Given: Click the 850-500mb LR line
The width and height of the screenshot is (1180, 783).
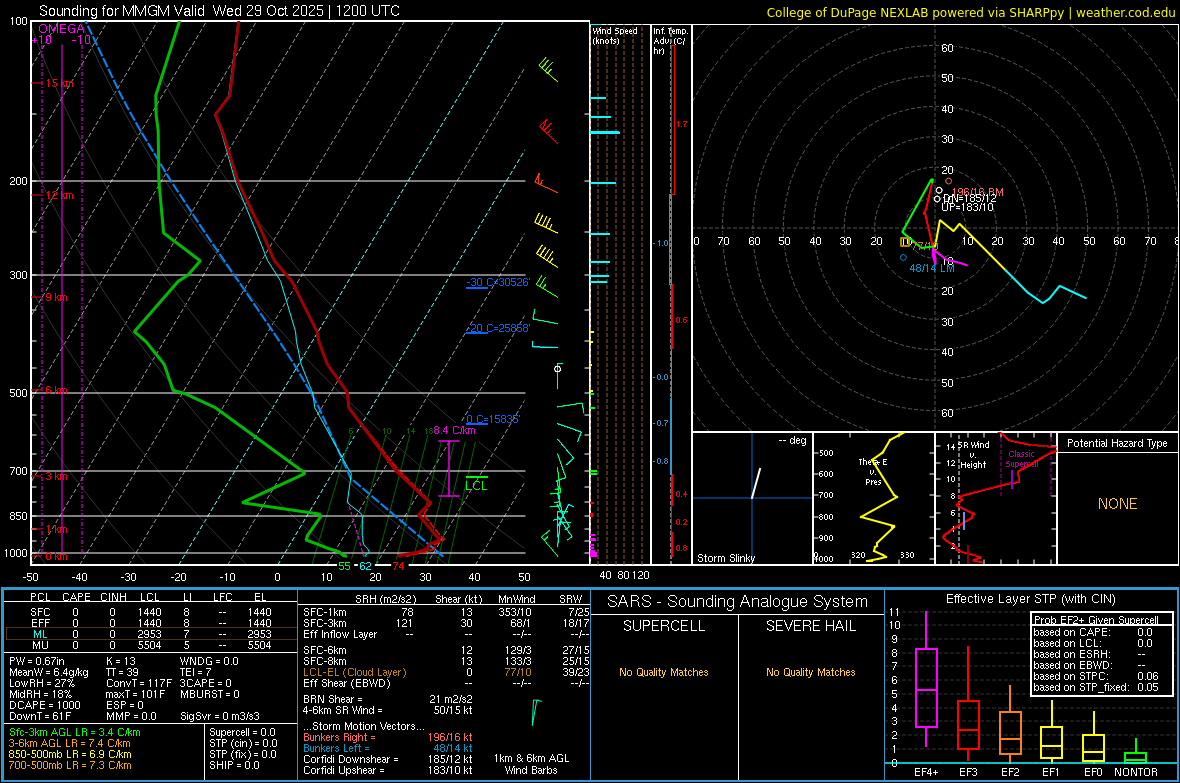Looking at the screenshot, I should (69, 754).
